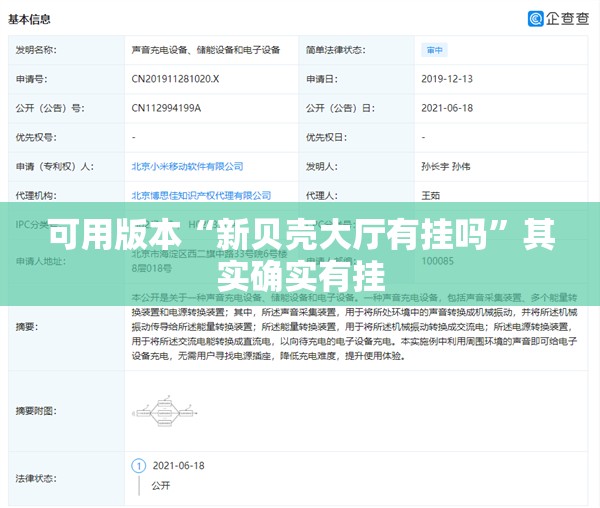This screenshot has width=600, height=508.
Task: Click the 发明人 label
Action: click(321, 166)
